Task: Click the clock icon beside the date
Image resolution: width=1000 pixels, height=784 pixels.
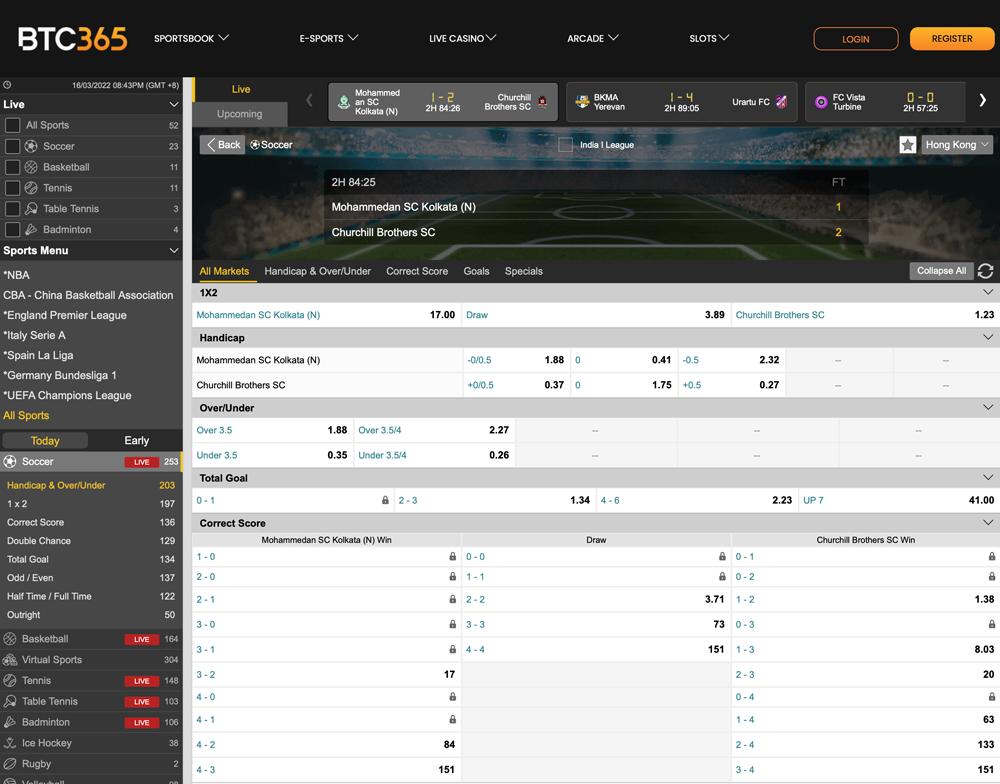Action: point(7,85)
